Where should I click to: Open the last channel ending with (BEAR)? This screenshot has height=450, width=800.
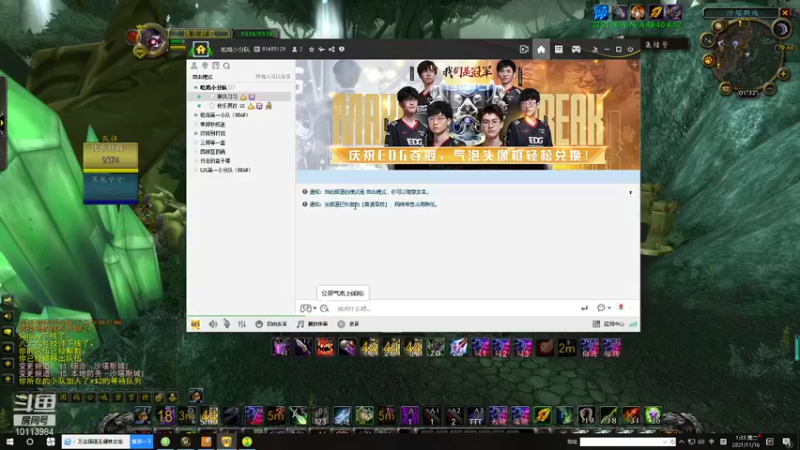pos(225,170)
